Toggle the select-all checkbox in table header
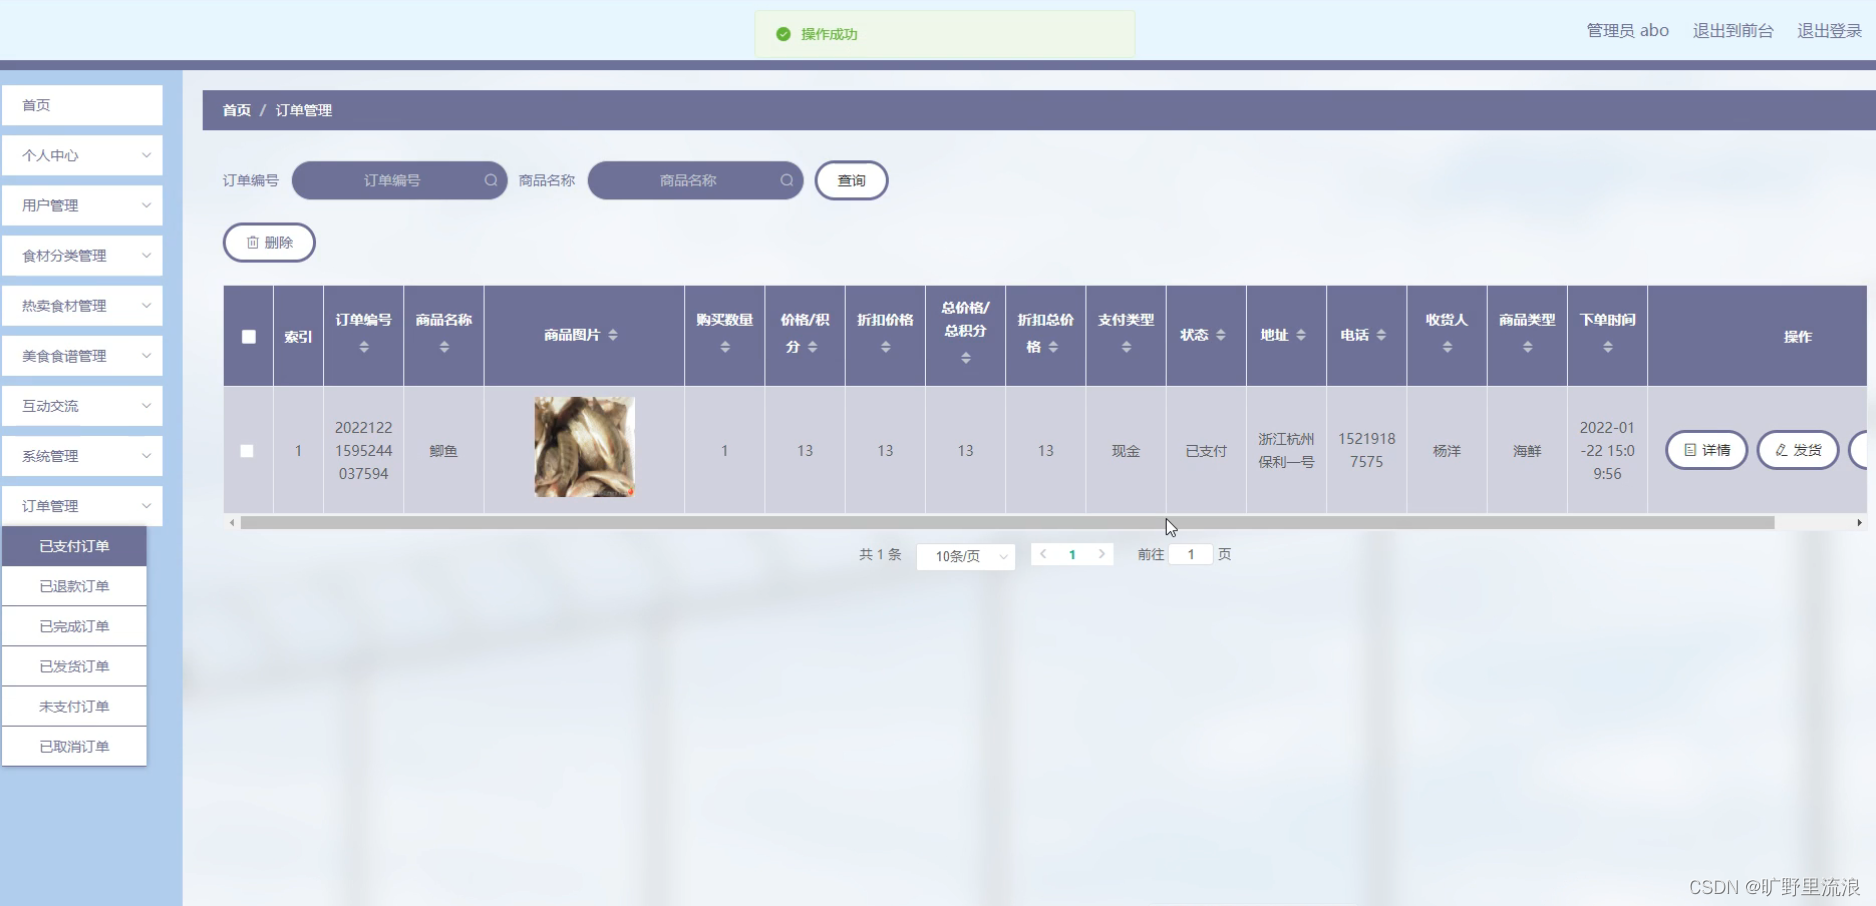 click(x=249, y=337)
